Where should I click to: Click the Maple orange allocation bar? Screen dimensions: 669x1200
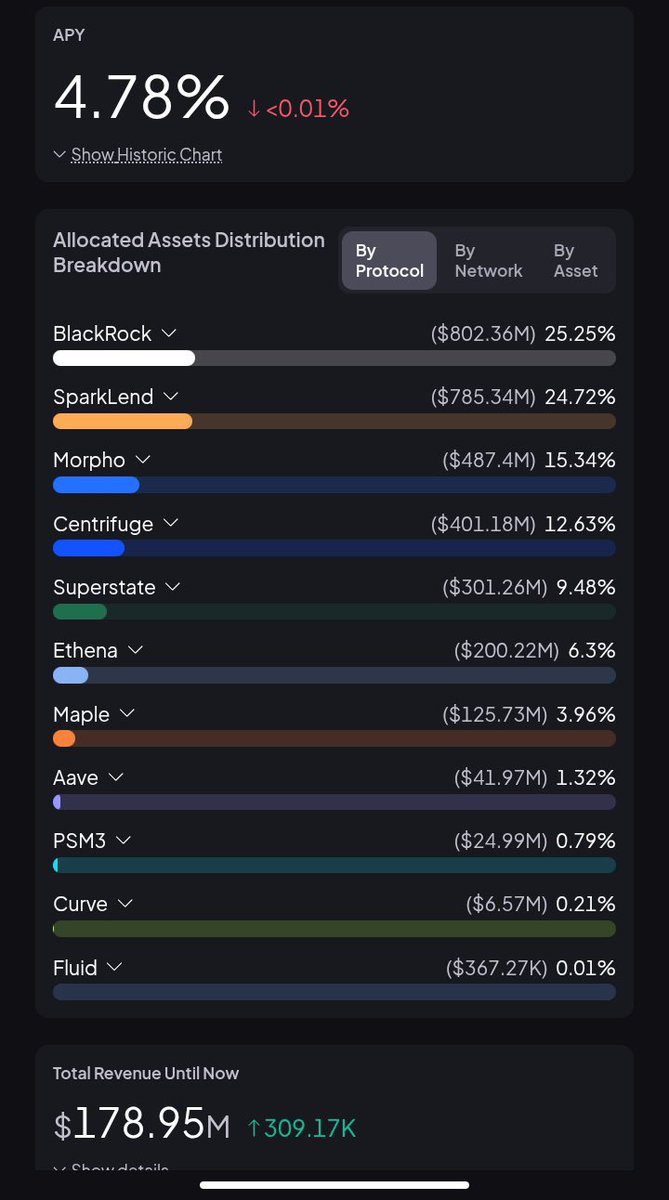click(x=64, y=738)
